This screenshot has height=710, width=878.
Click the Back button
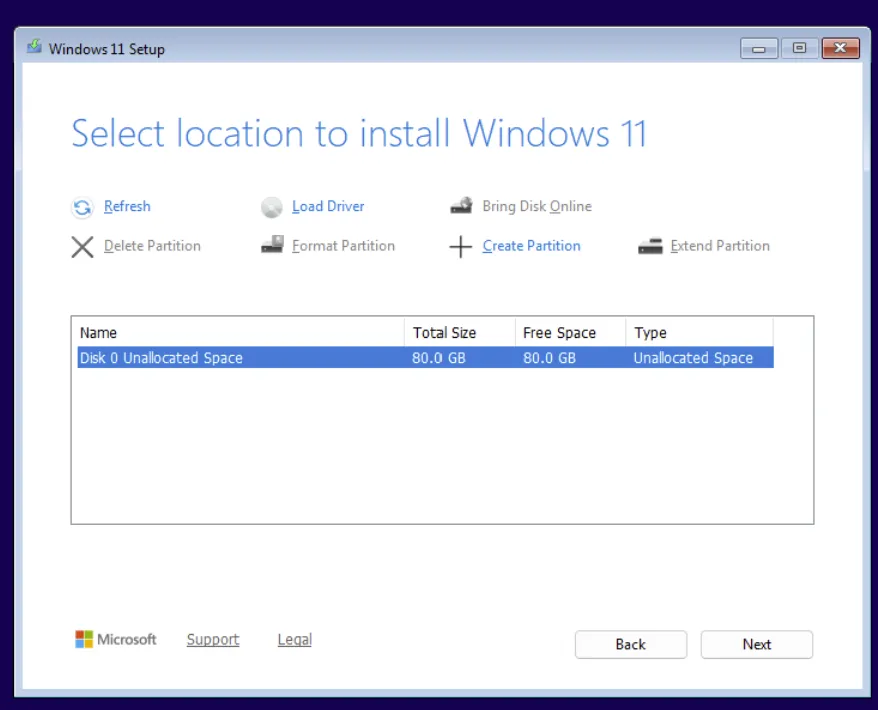pos(631,644)
